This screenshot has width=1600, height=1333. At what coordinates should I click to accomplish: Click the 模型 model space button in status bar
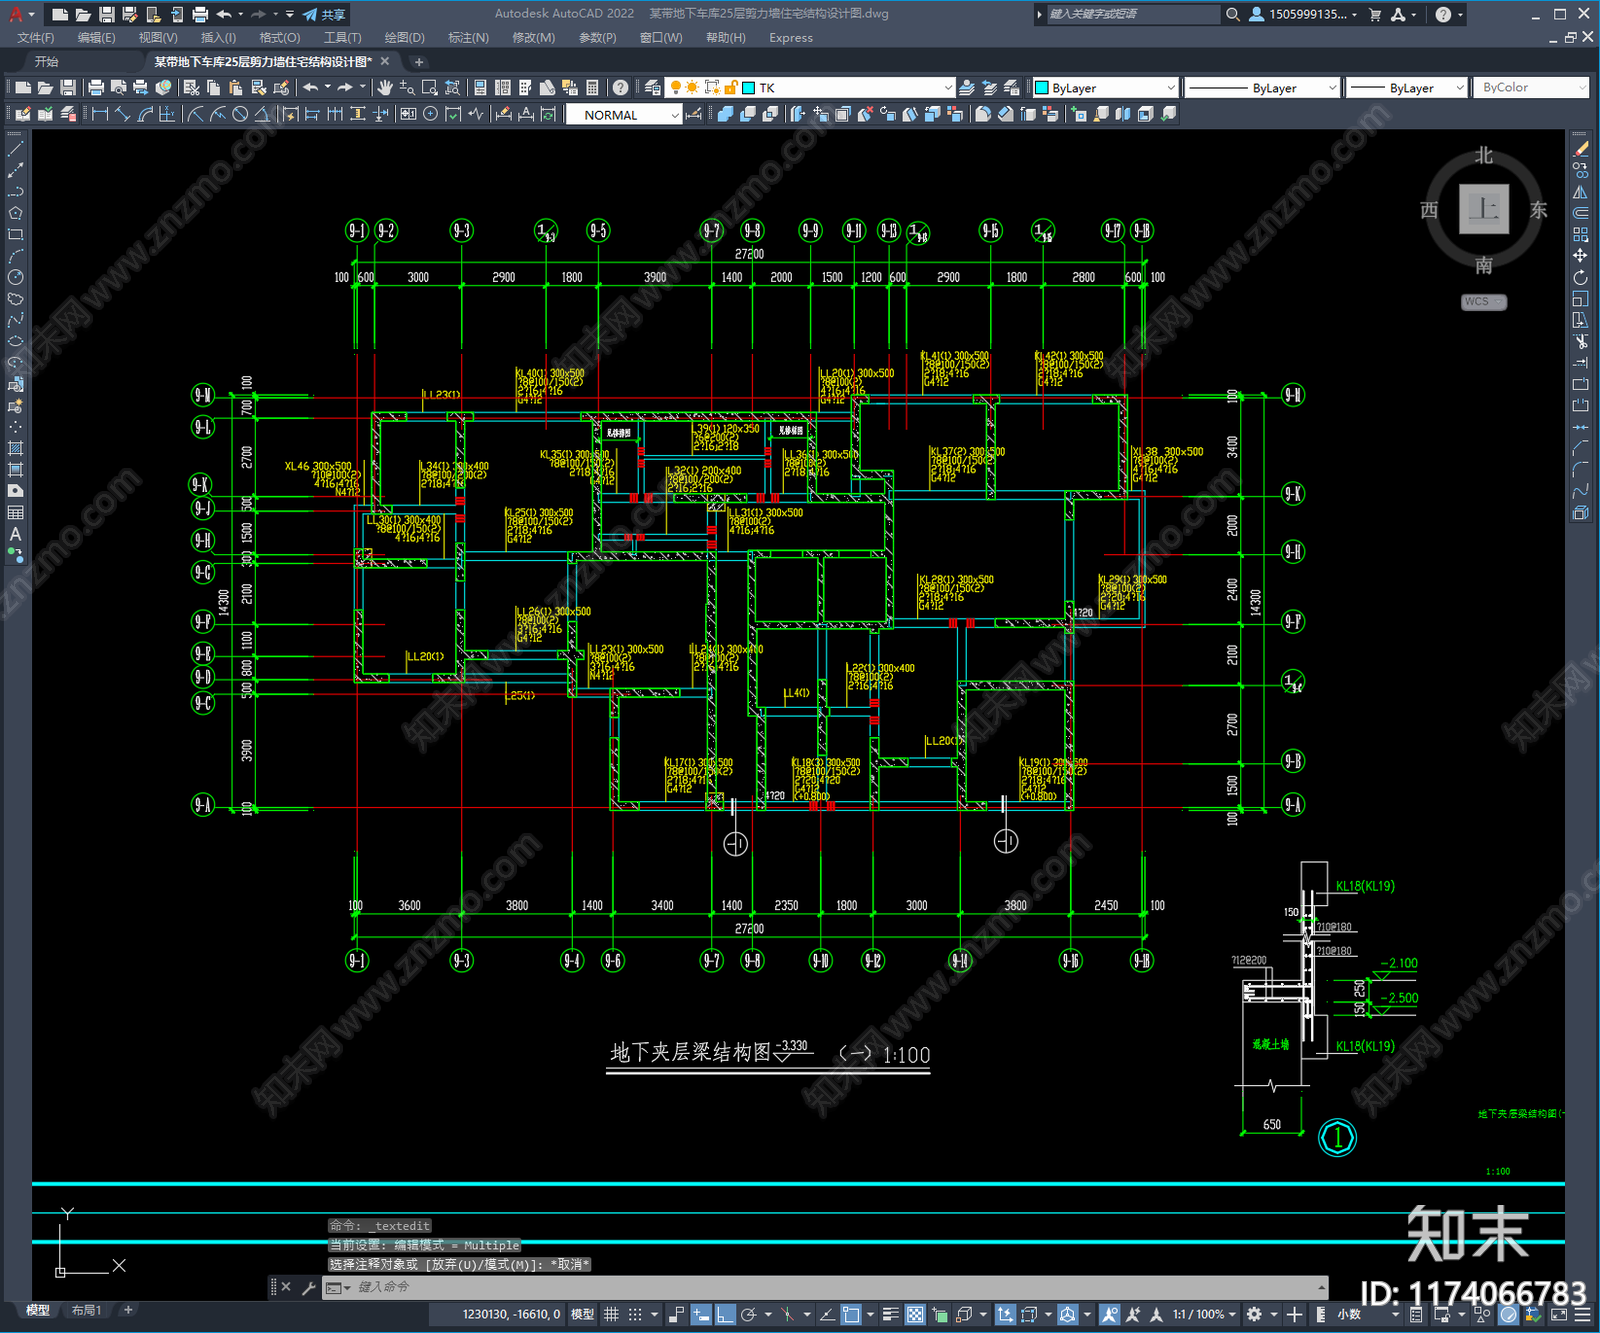pyautogui.click(x=582, y=1314)
